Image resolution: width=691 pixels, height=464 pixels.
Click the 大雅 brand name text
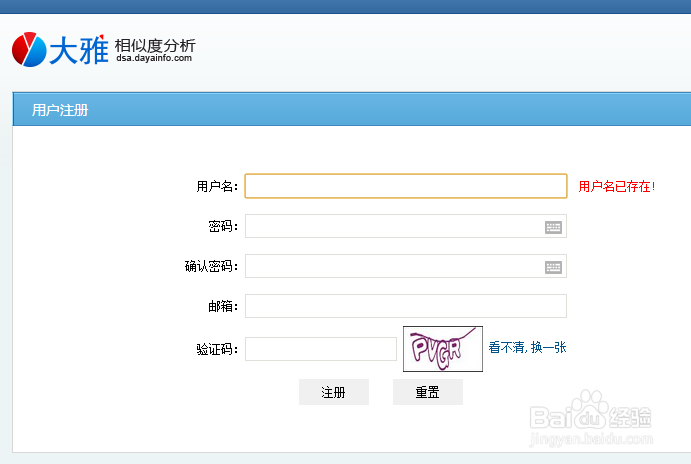78,50
